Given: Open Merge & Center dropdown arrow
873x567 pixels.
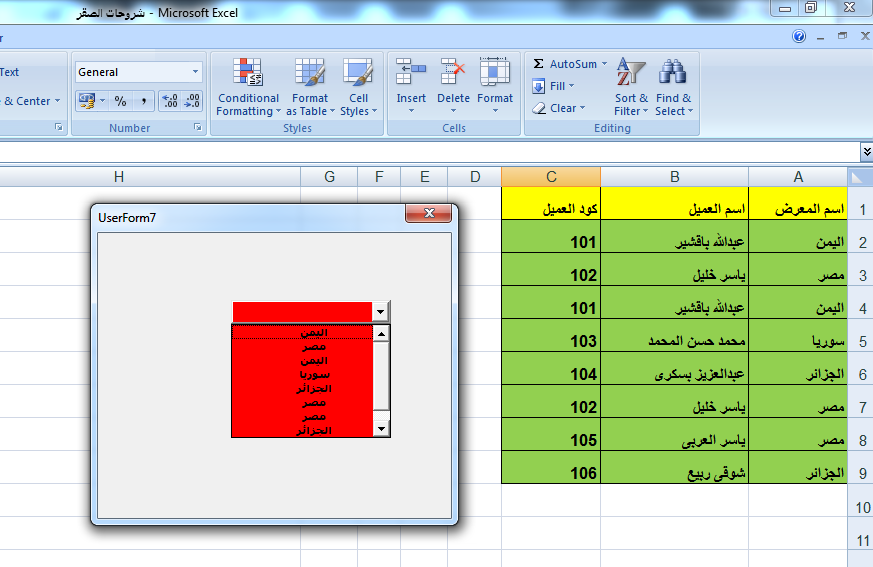Looking at the screenshot, I should pyautogui.click(x=57, y=101).
